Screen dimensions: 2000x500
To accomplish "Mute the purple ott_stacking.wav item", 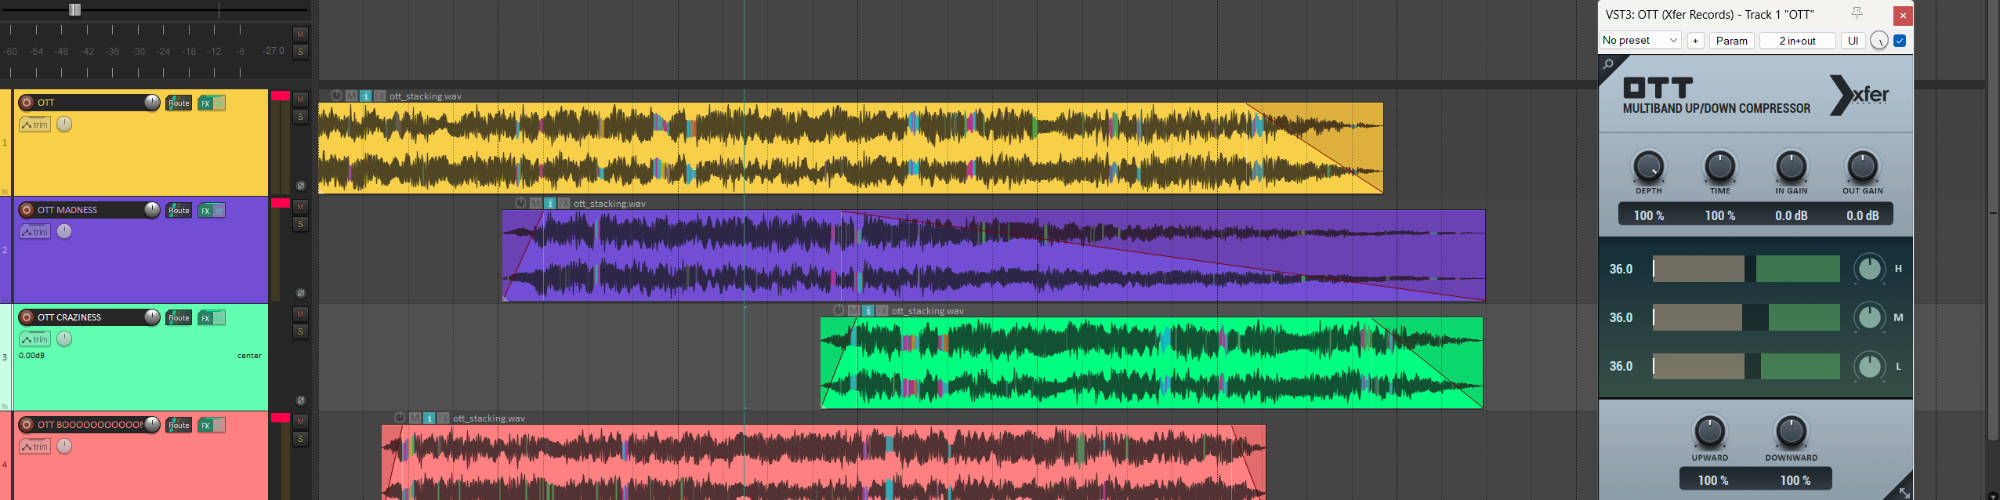I will (x=535, y=203).
